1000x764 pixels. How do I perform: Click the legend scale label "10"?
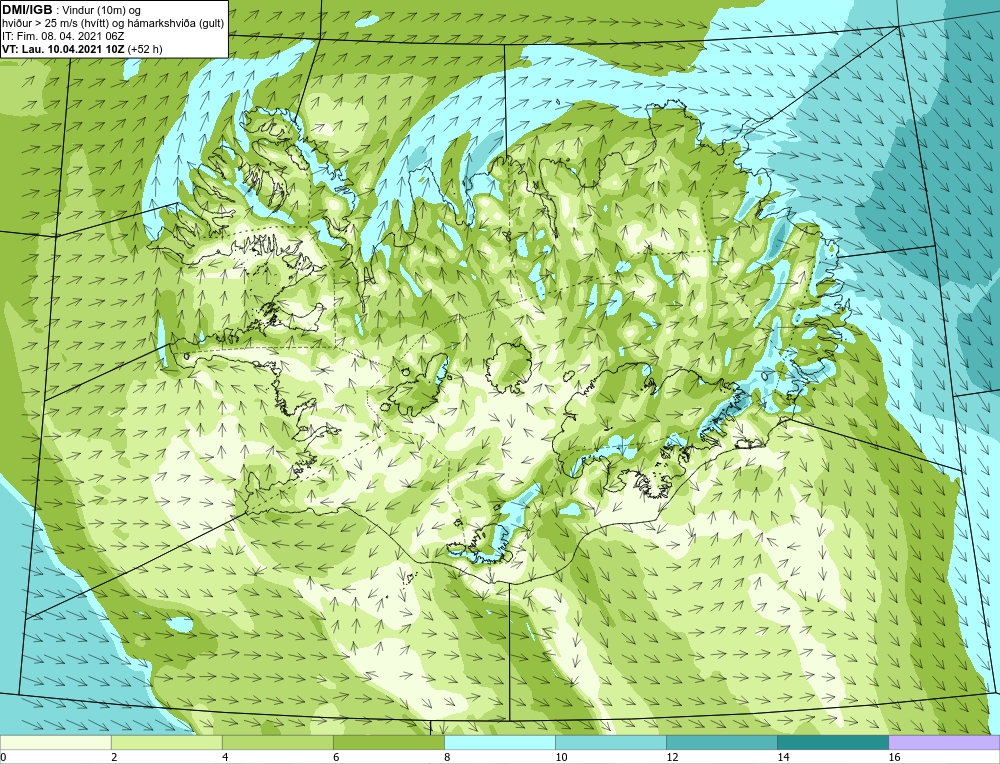click(561, 757)
